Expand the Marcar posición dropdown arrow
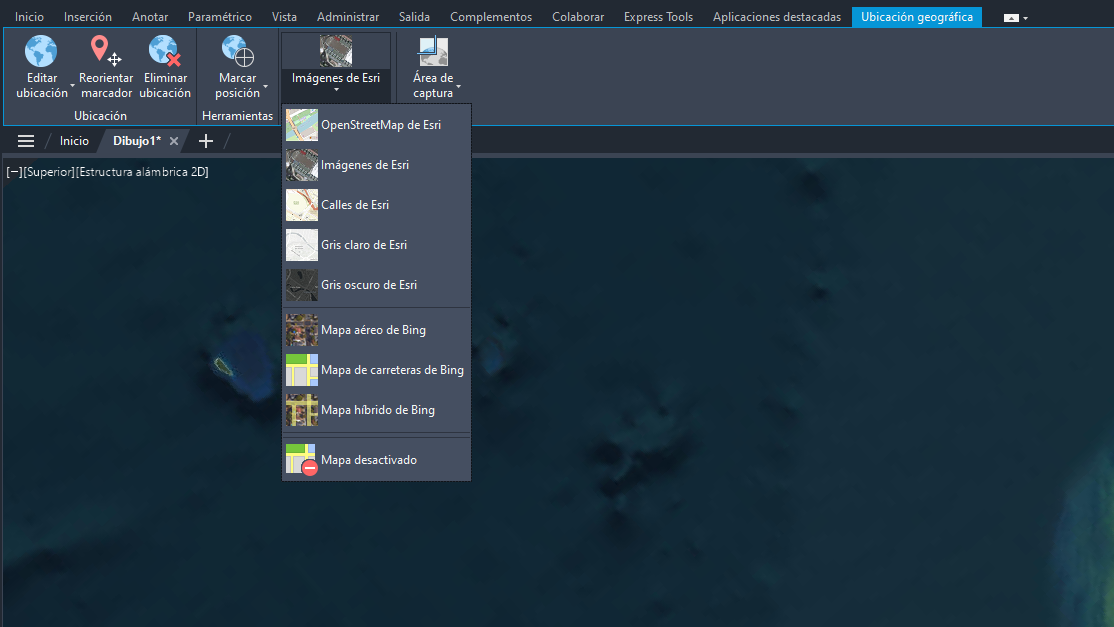1114x627 pixels. click(266, 87)
